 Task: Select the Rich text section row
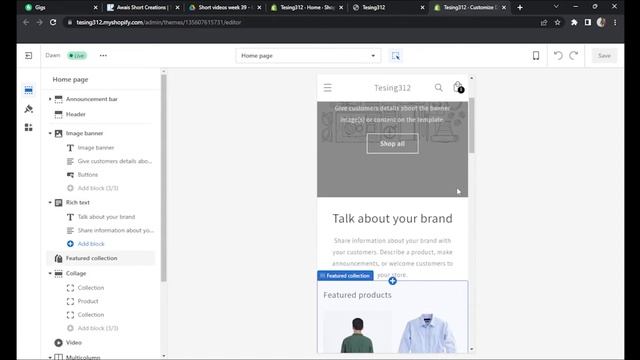(x=78, y=202)
